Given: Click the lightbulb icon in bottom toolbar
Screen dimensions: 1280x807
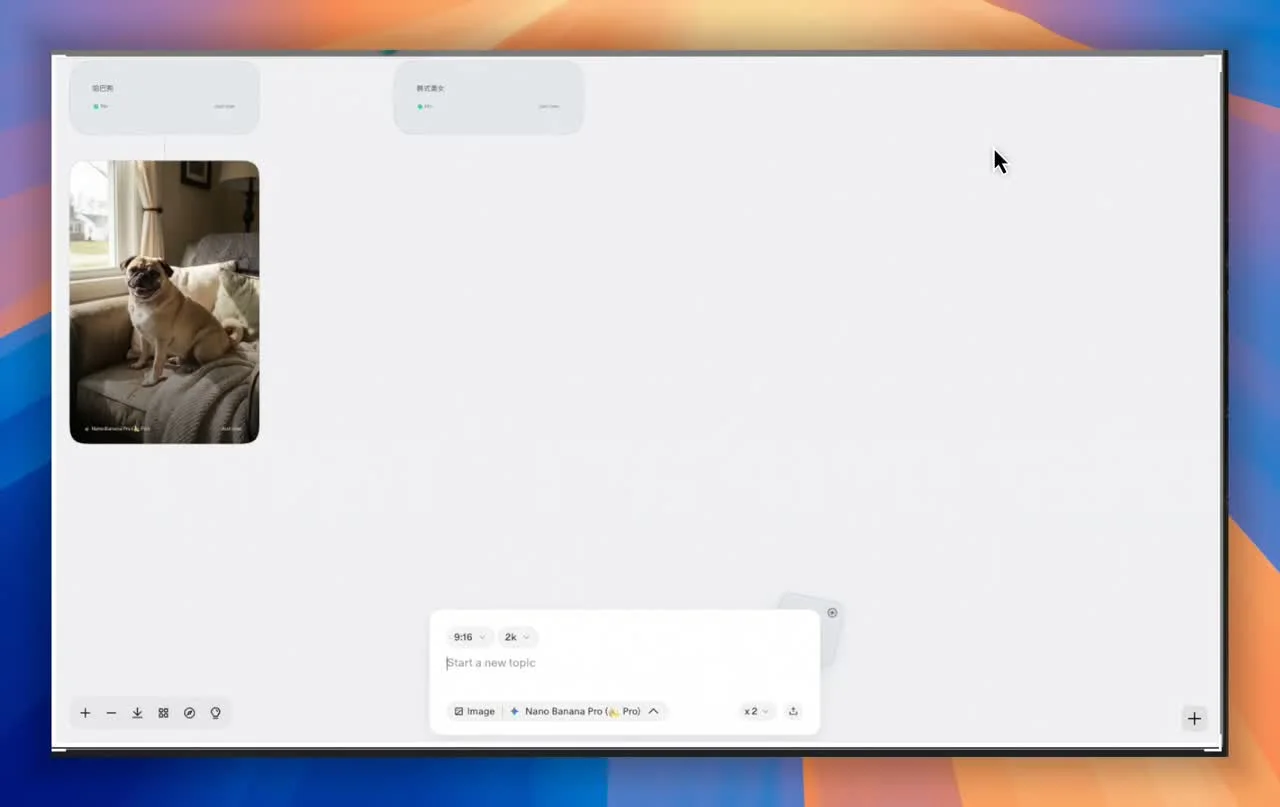Looking at the screenshot, I should [x=215, y=713].
